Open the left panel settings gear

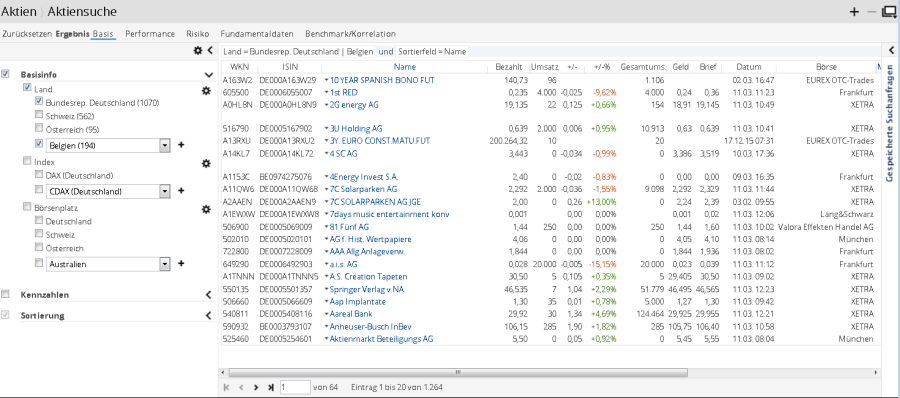198,51
